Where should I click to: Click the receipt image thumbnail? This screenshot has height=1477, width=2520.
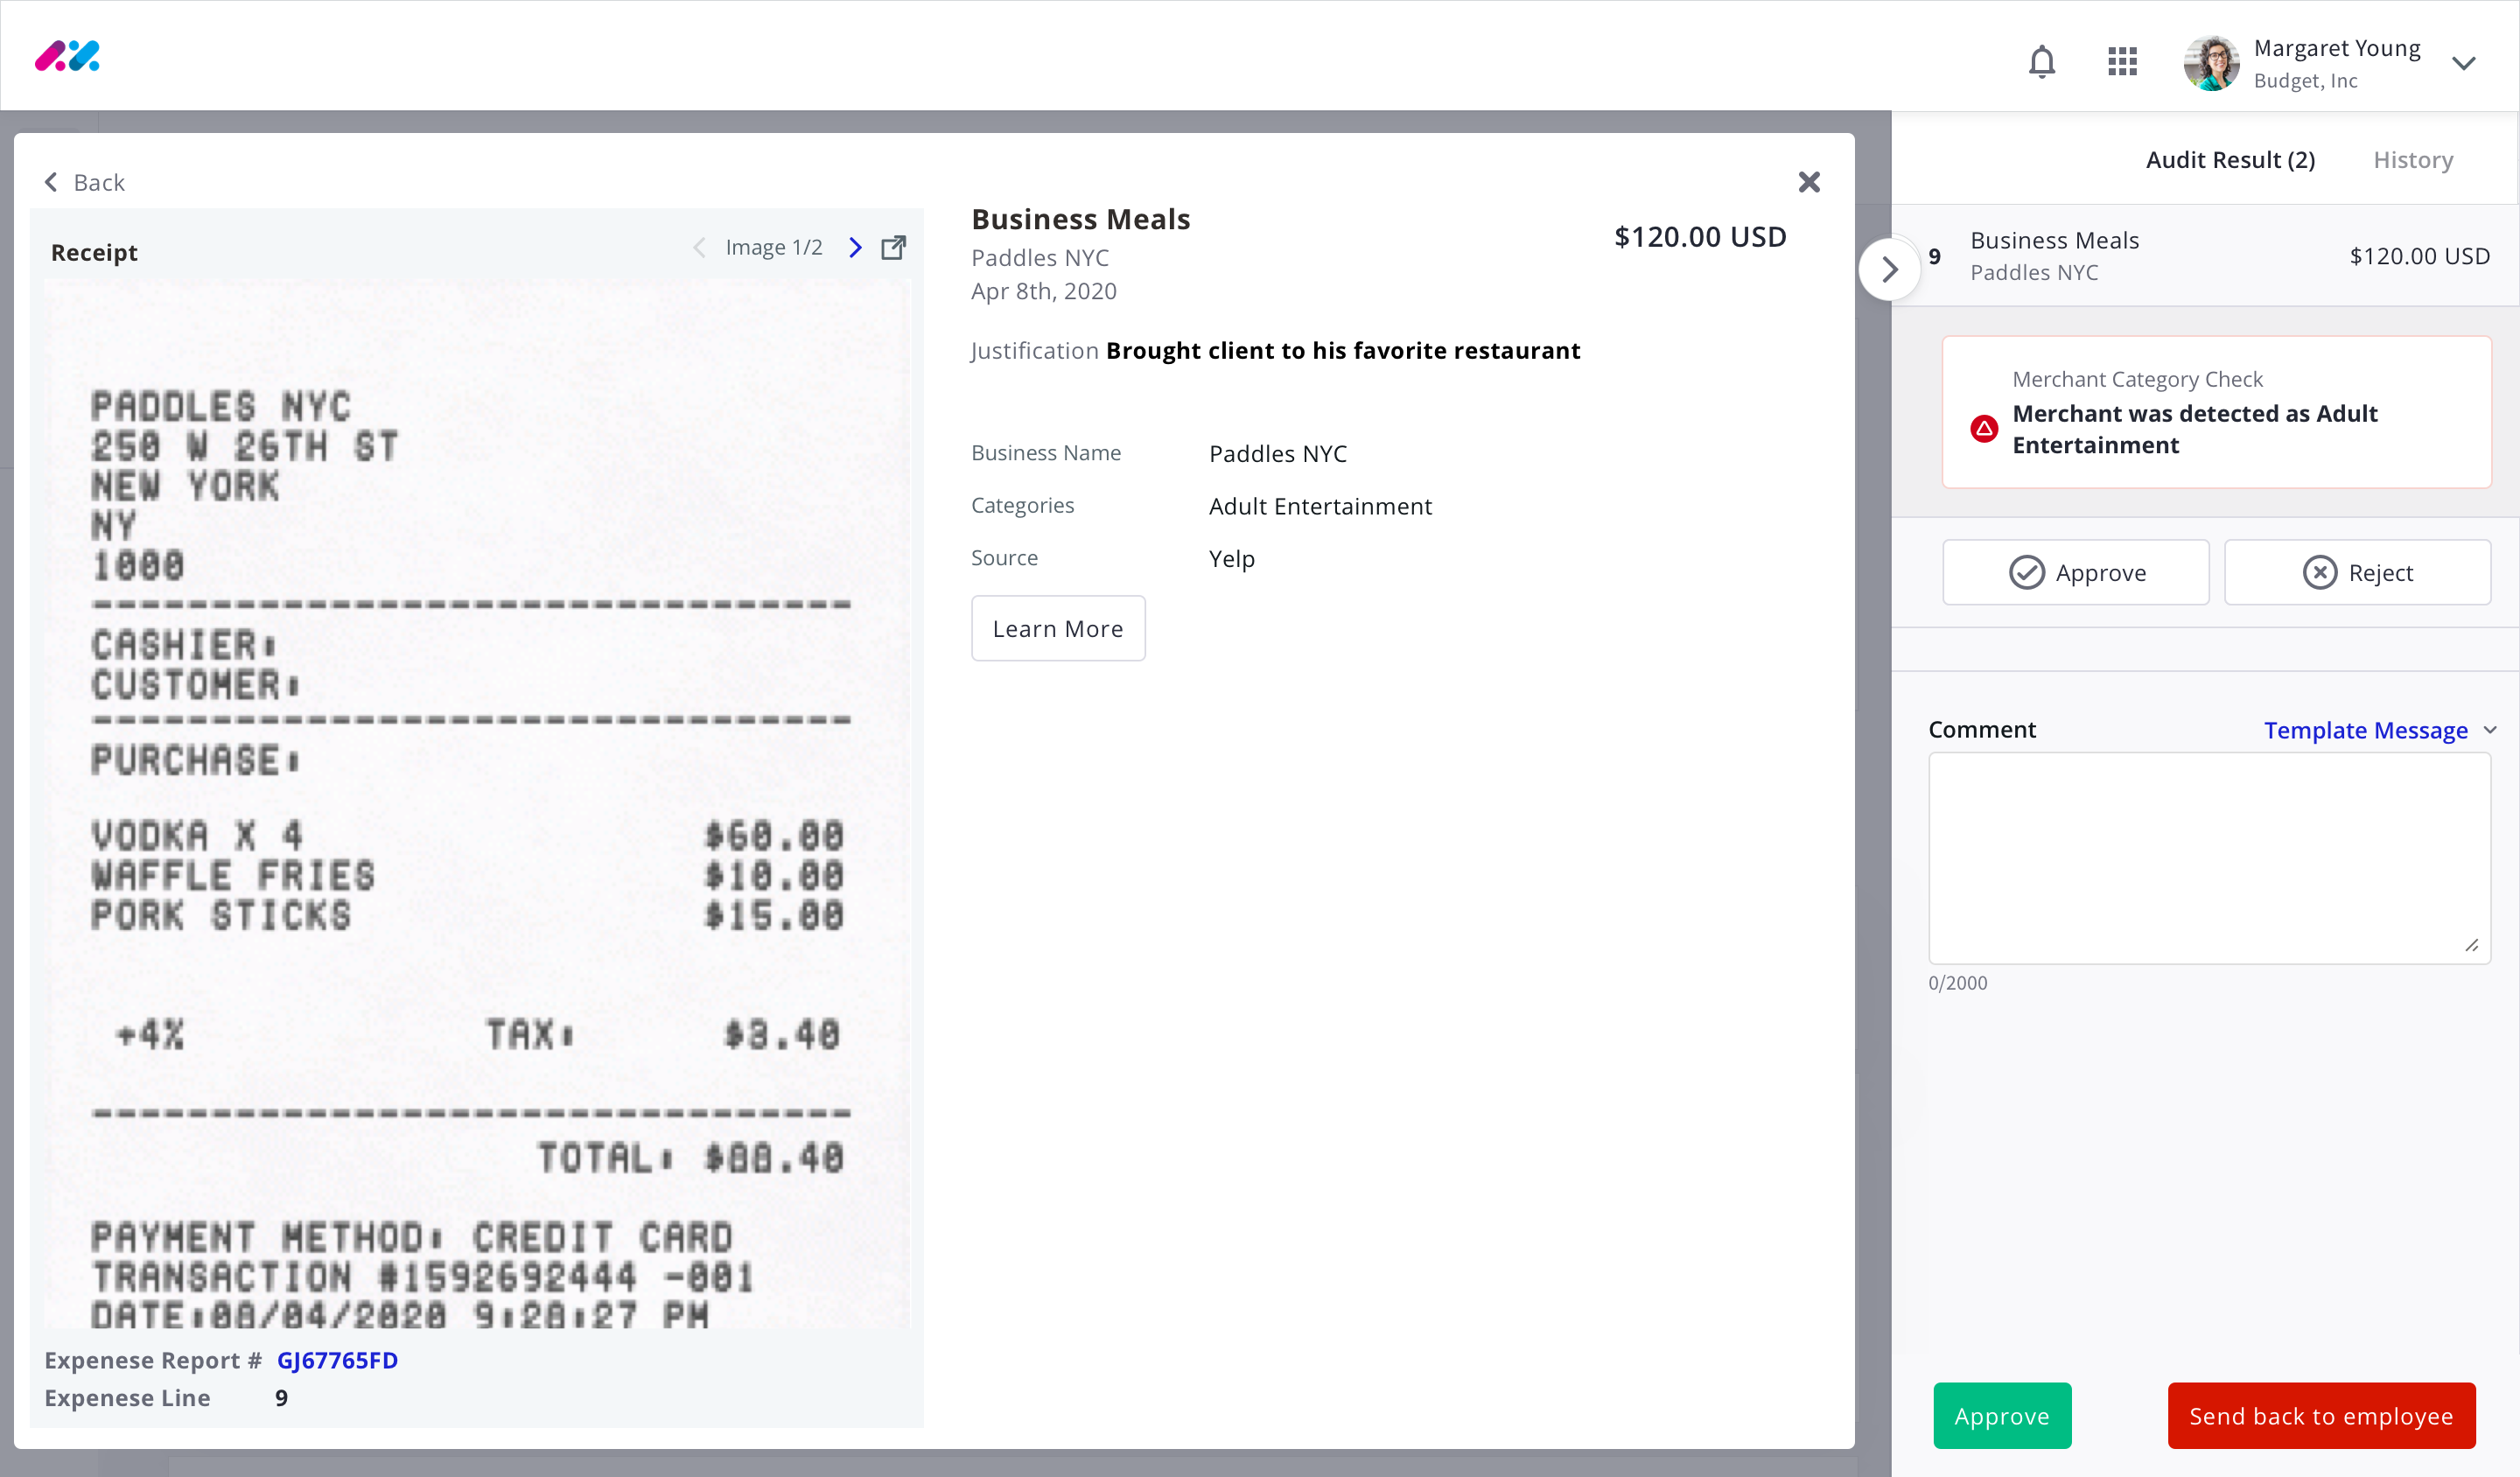477,804
